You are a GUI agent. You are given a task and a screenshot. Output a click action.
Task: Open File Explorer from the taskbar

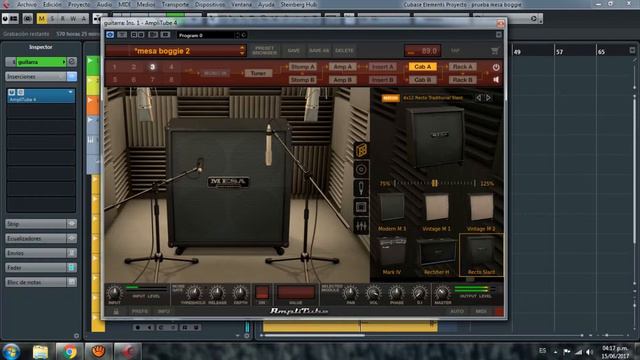(40, 351)
